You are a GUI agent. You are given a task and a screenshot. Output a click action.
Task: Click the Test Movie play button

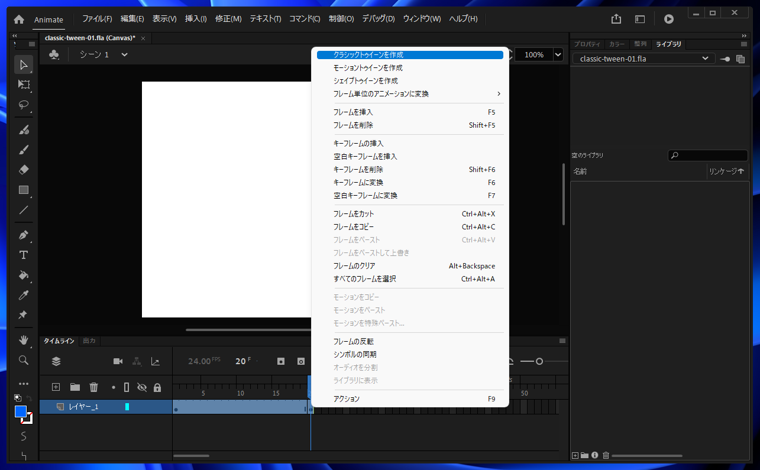[x=668, y=19]
